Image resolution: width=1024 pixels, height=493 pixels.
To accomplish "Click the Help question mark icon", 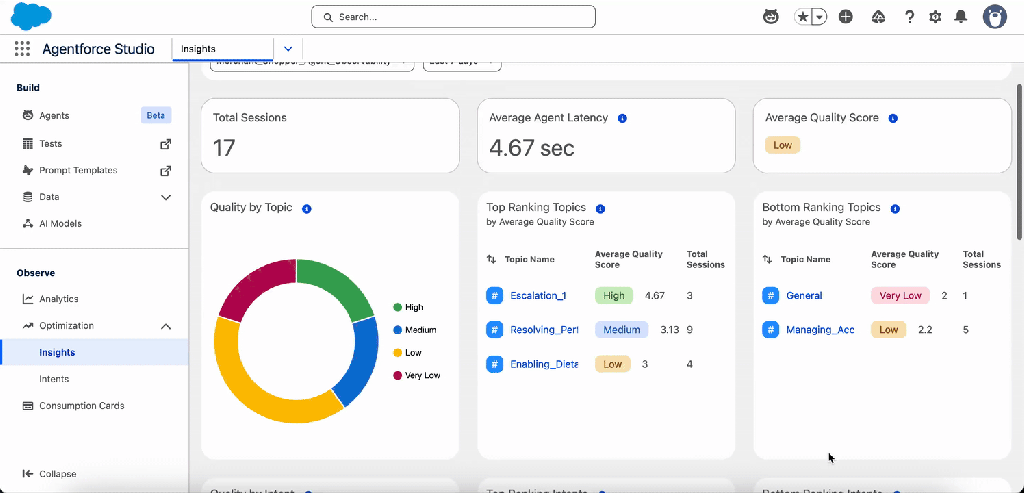I will point(909,17).
